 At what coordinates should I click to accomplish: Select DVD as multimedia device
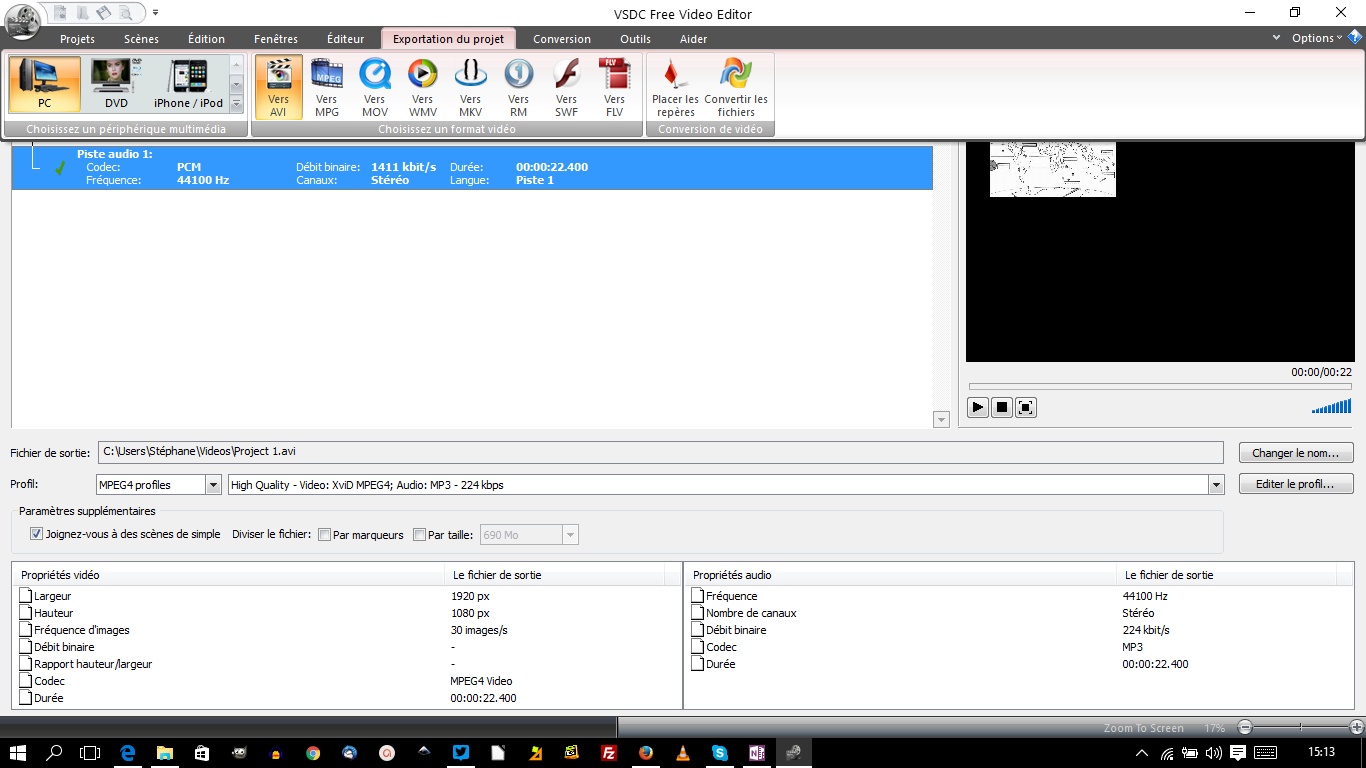pos(117,84)
